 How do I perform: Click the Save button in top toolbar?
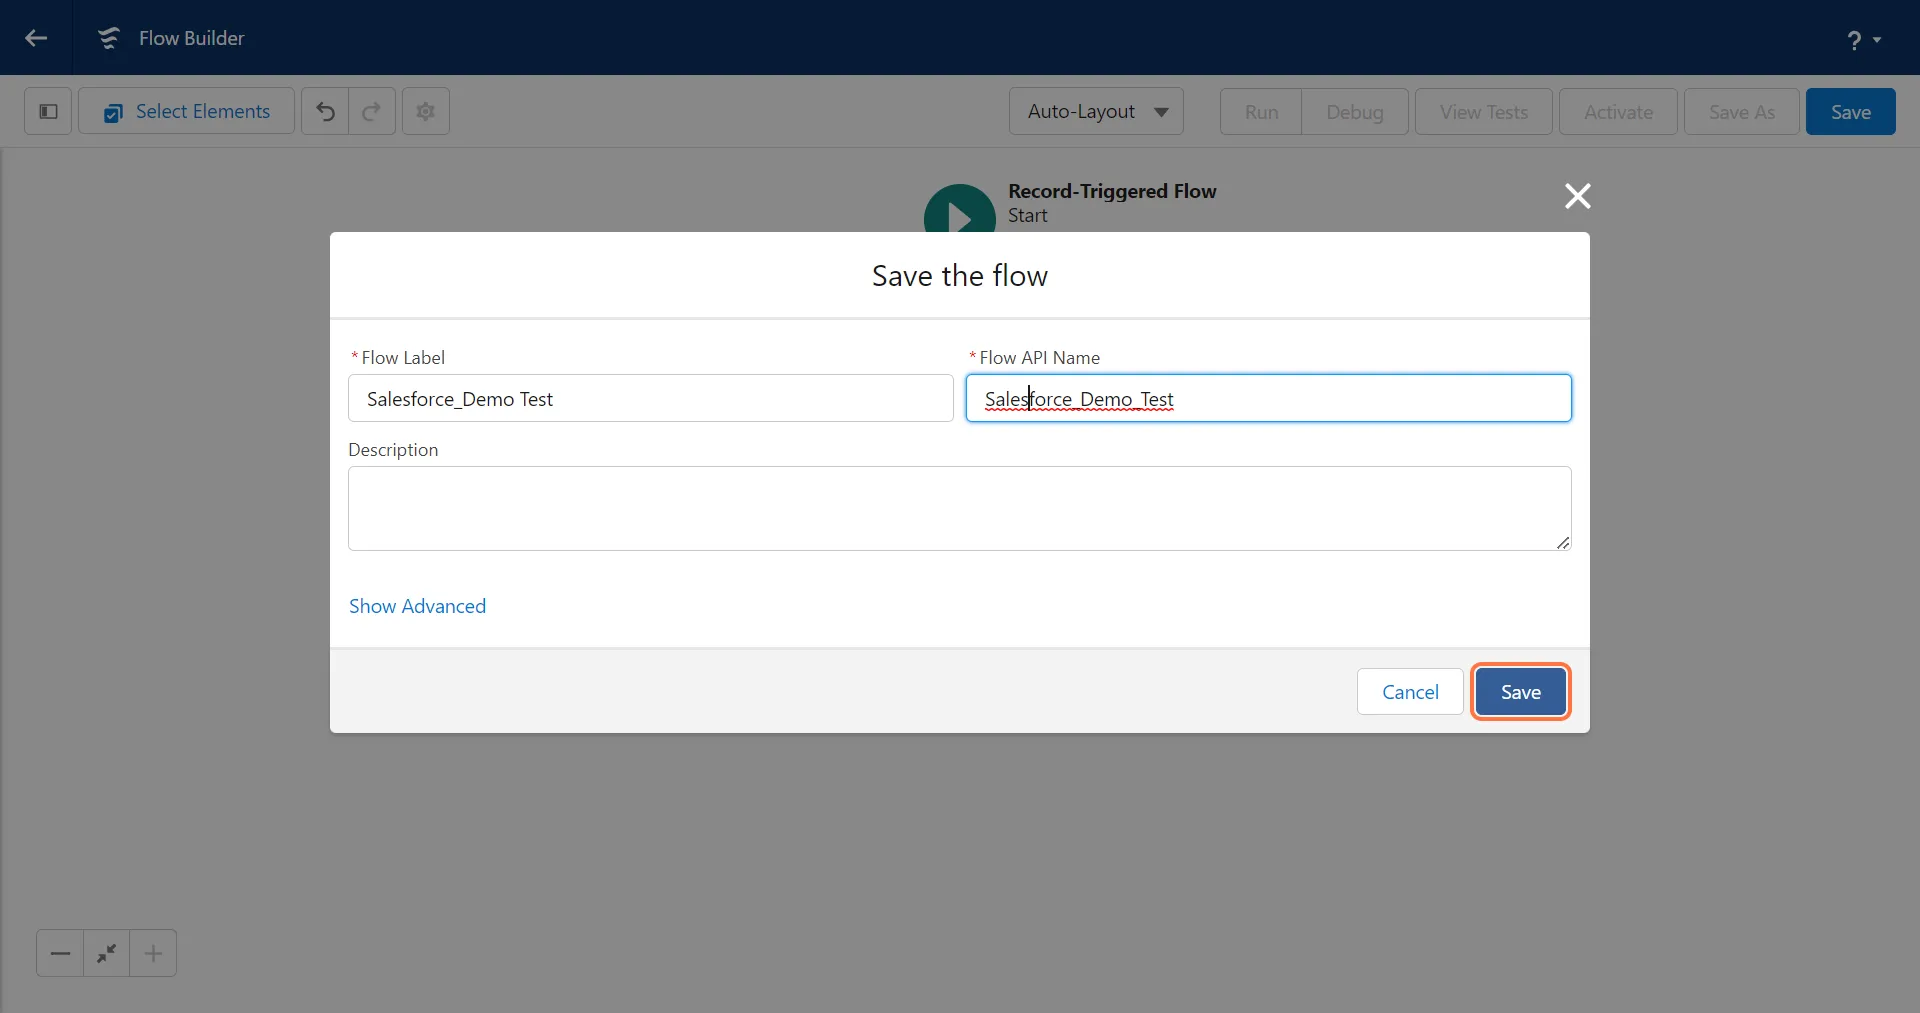[1850, 112]
